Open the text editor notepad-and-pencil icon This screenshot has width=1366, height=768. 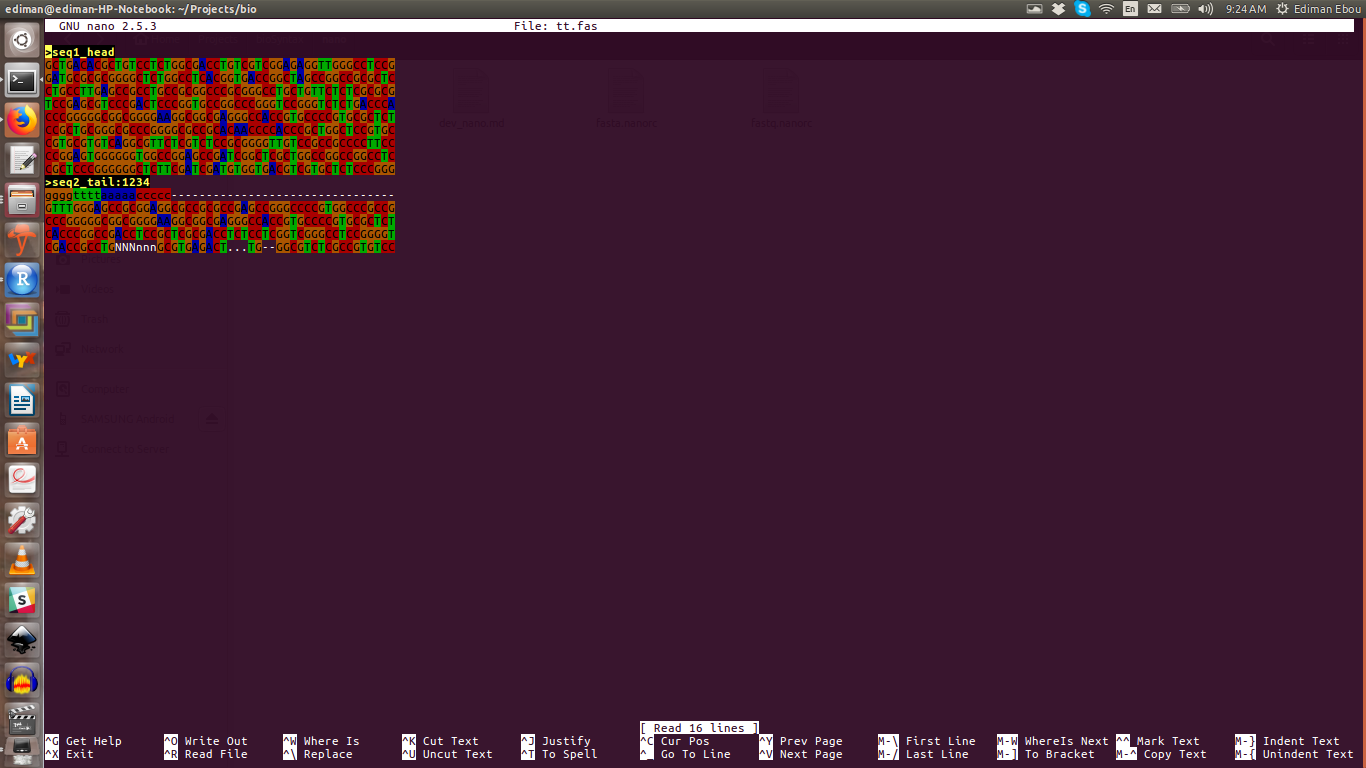pyautogui.click(x=22, y=160)
